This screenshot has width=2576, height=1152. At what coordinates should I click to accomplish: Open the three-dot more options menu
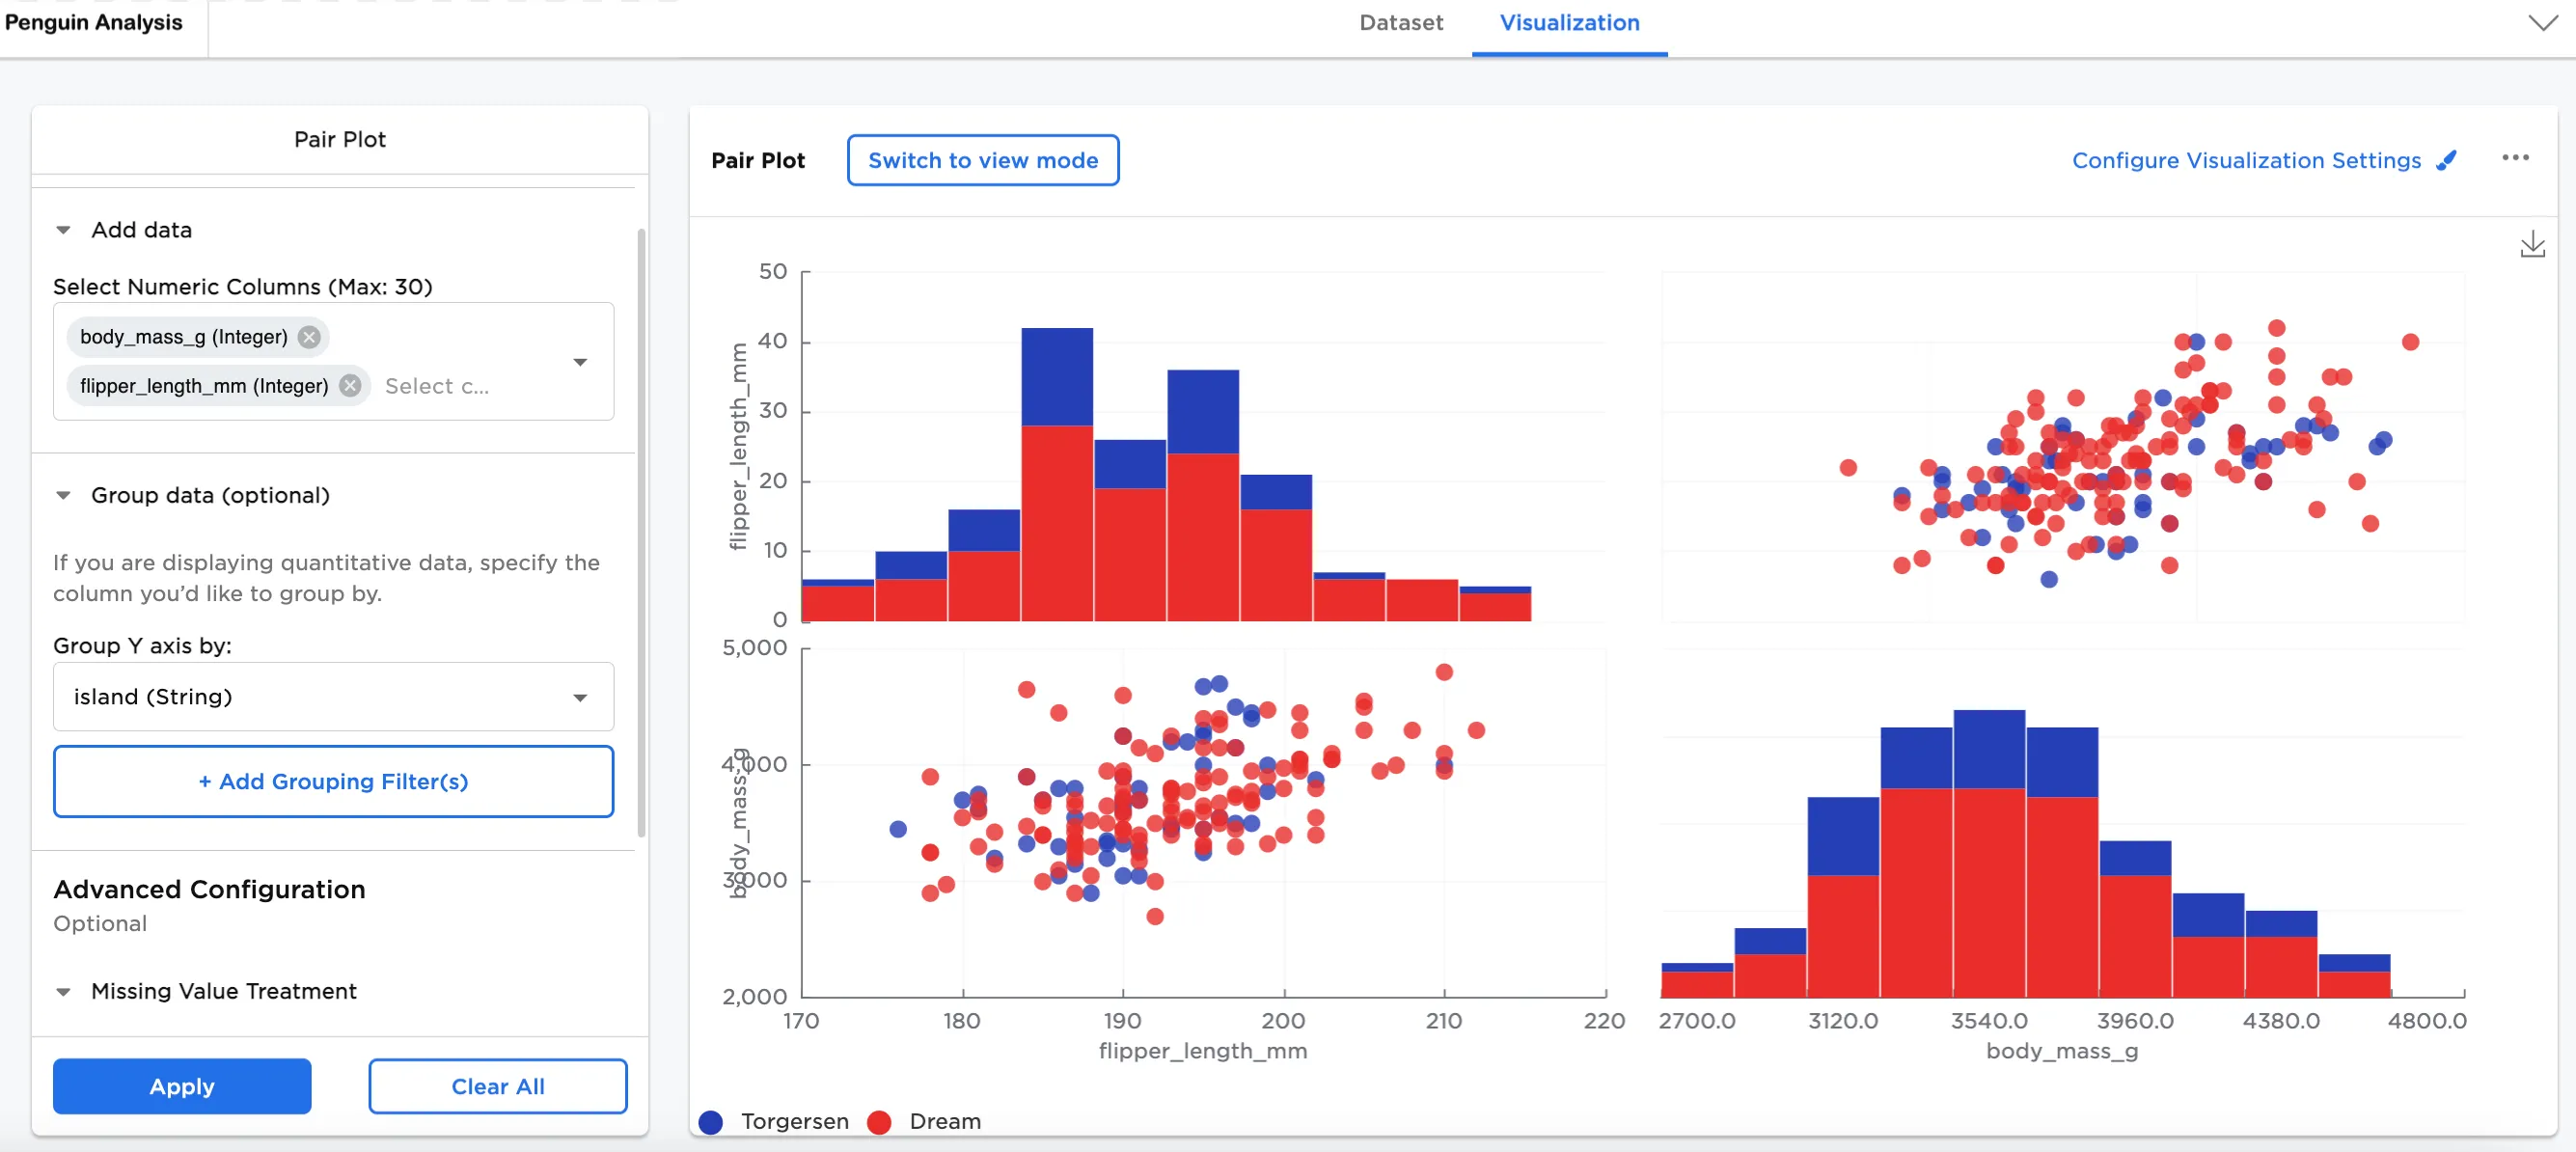[x=2514, y=158]
